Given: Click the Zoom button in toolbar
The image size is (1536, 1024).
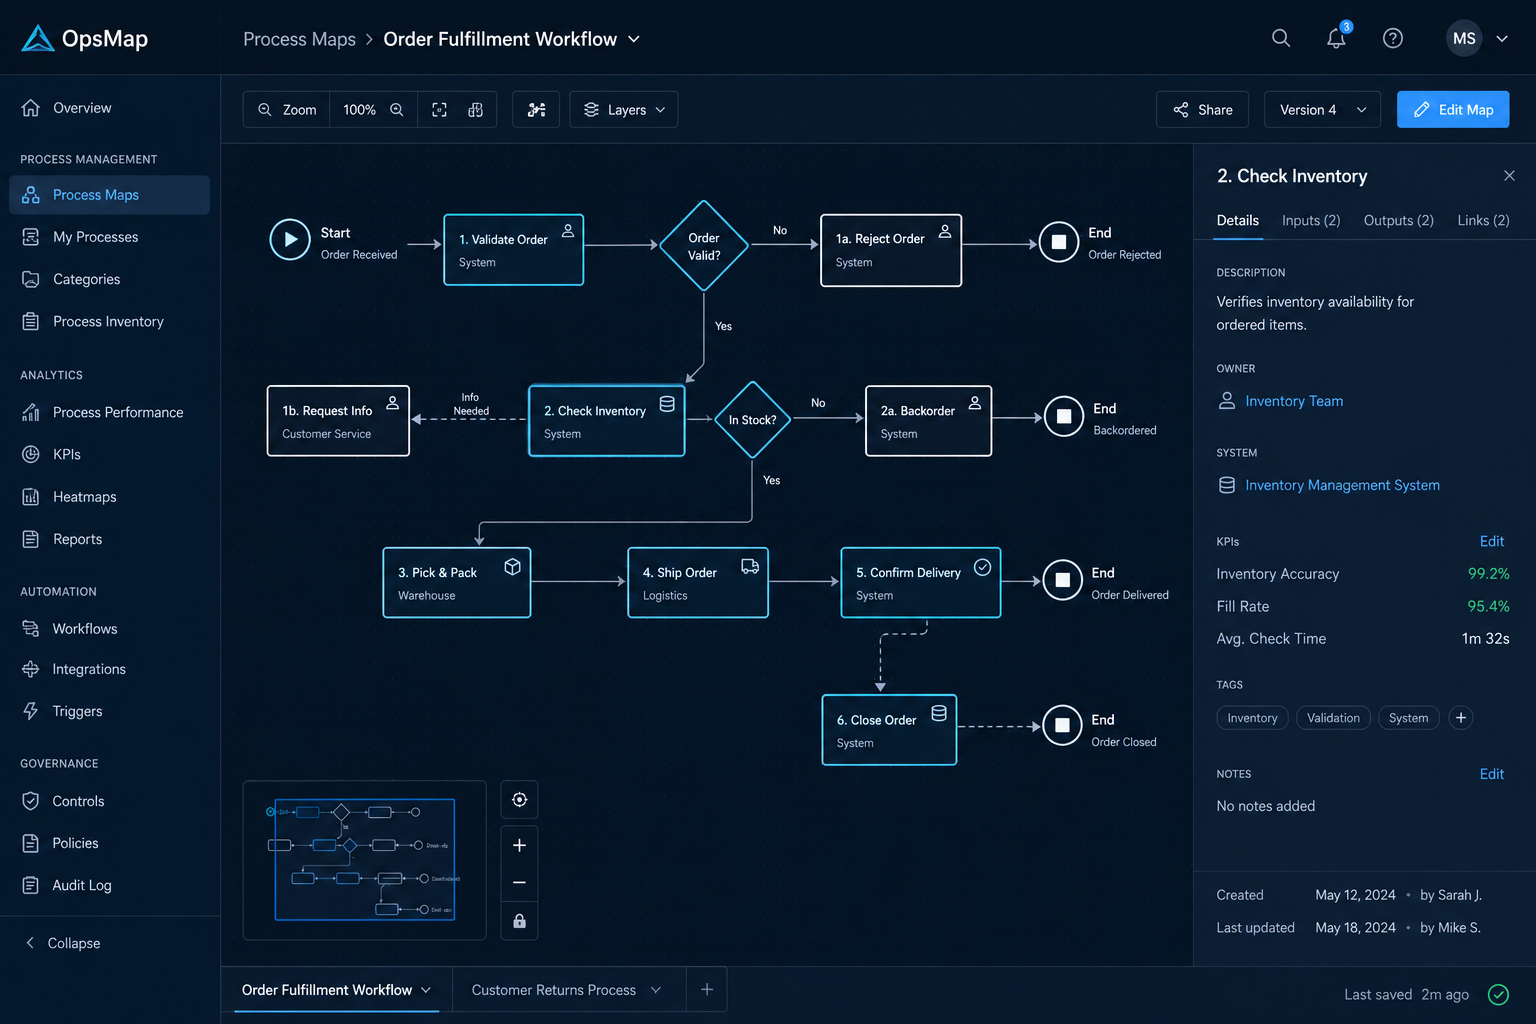Looking at the screenshot, I should pyautogui.click(x=287, y=110).
